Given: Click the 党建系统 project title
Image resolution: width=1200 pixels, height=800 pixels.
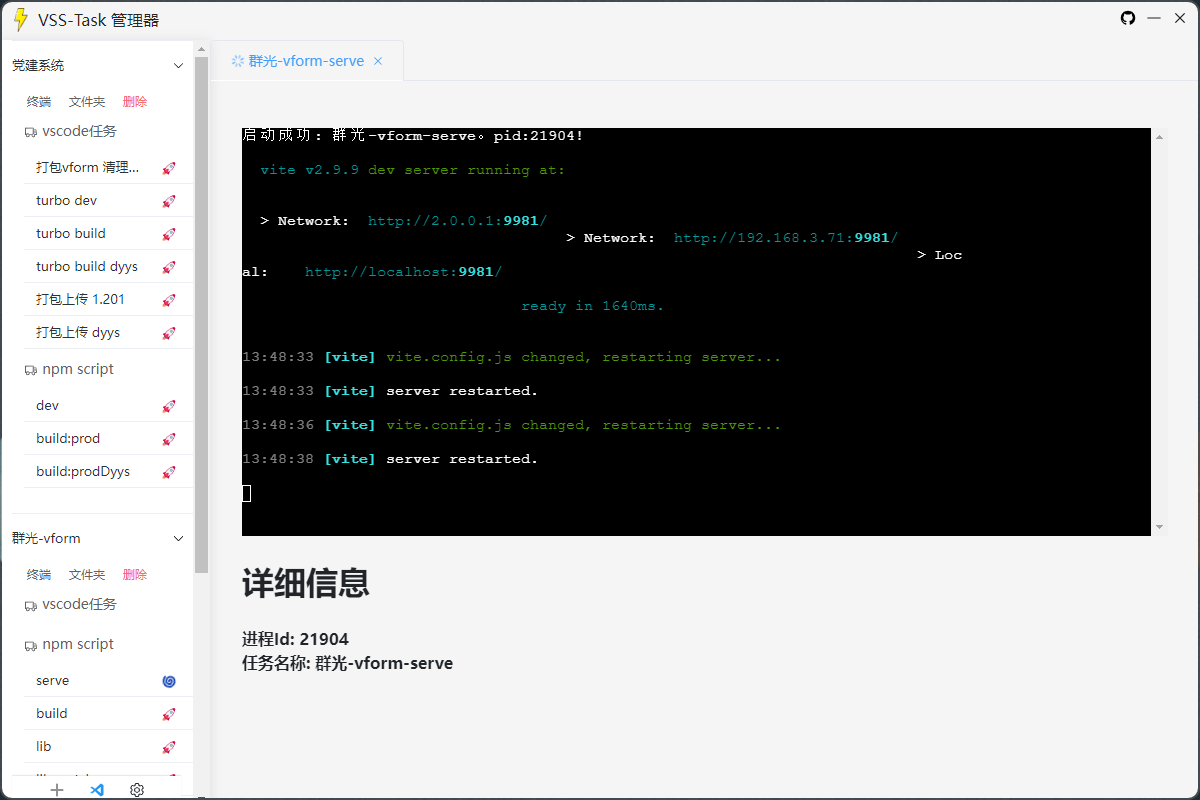Looking at the screenshot, I should [x=38, y=66].
